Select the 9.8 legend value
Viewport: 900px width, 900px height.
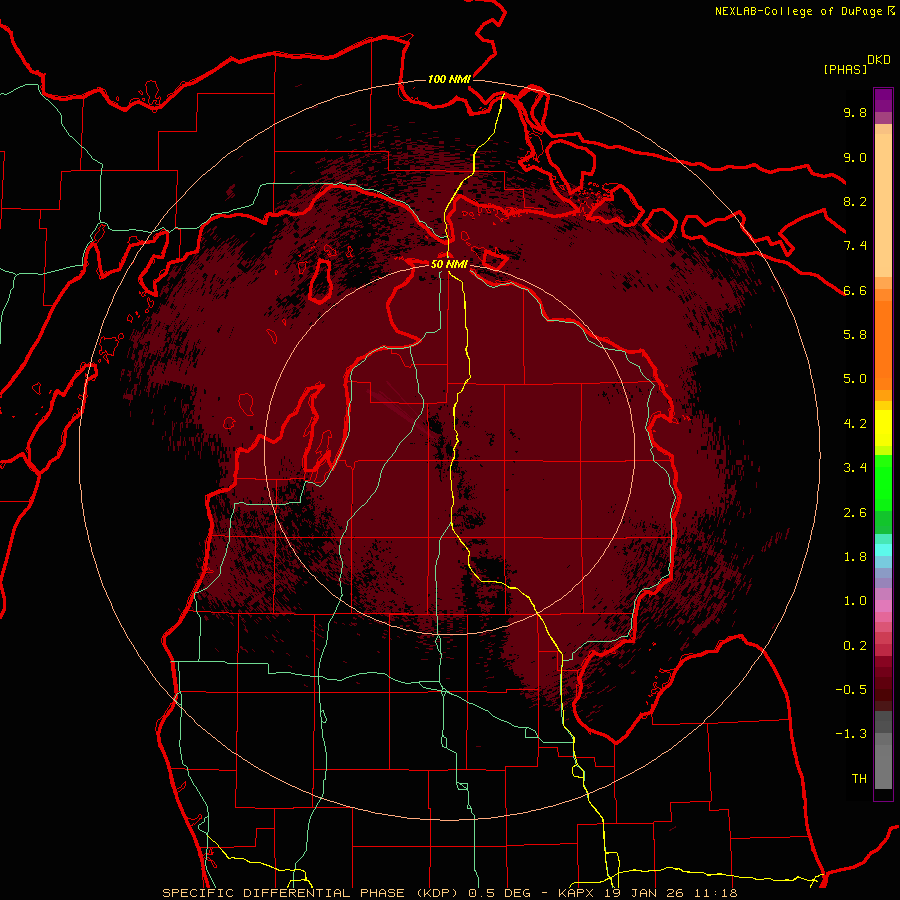855,112
